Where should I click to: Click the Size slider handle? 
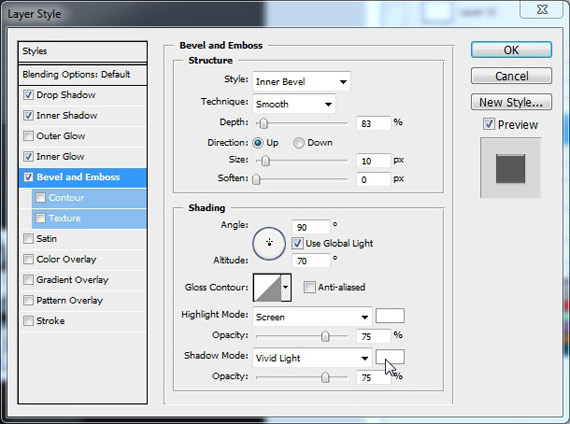(266, 160)
